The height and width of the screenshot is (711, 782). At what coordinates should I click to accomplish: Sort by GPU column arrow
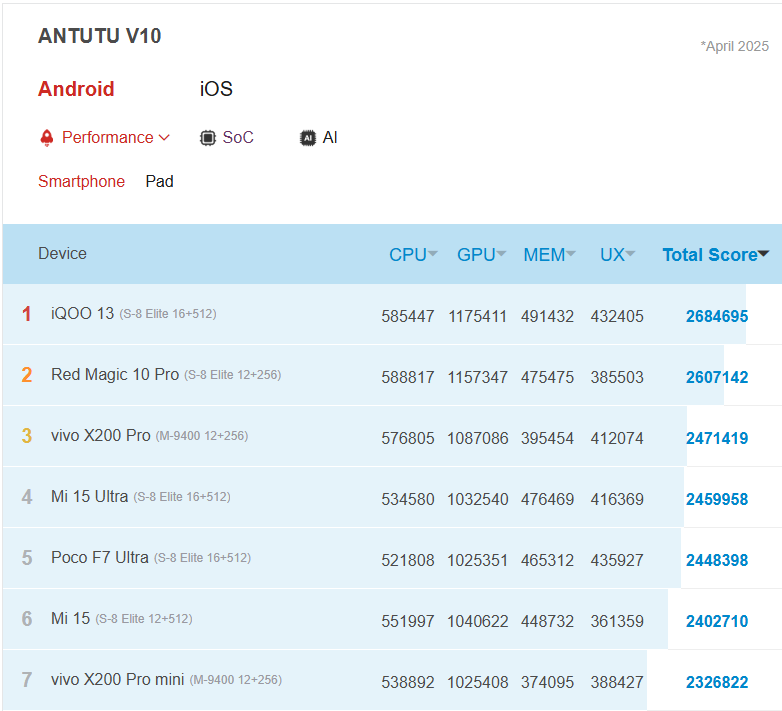pyautogui.click(x=501, y=253)
